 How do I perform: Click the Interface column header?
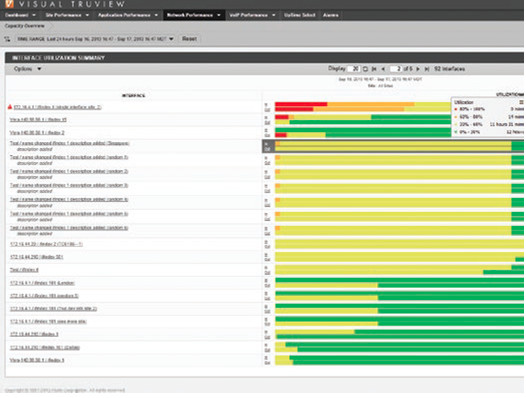[133, 96]
